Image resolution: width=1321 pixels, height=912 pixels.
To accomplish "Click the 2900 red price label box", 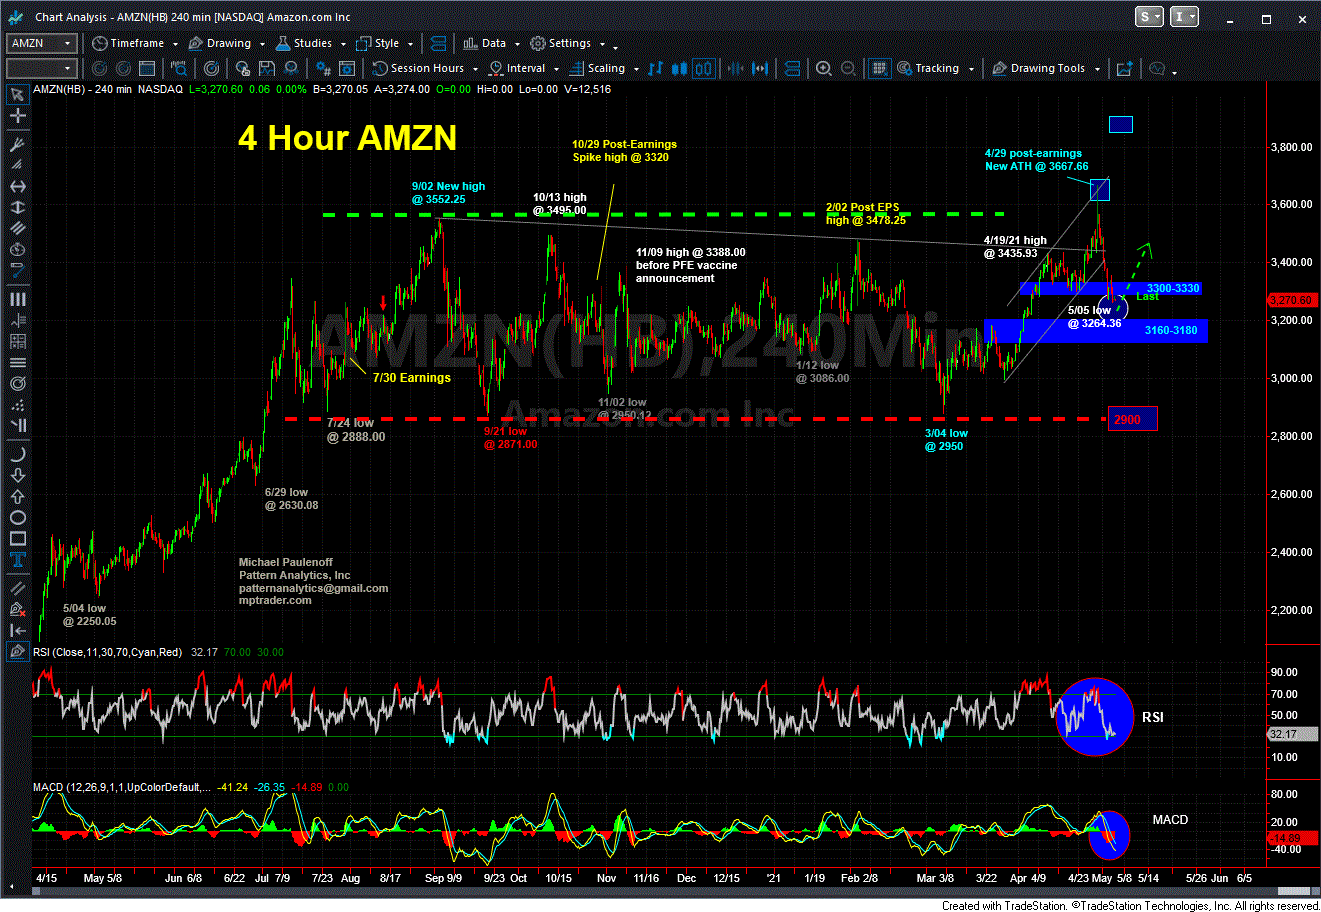I will [x=1132, y=419].
